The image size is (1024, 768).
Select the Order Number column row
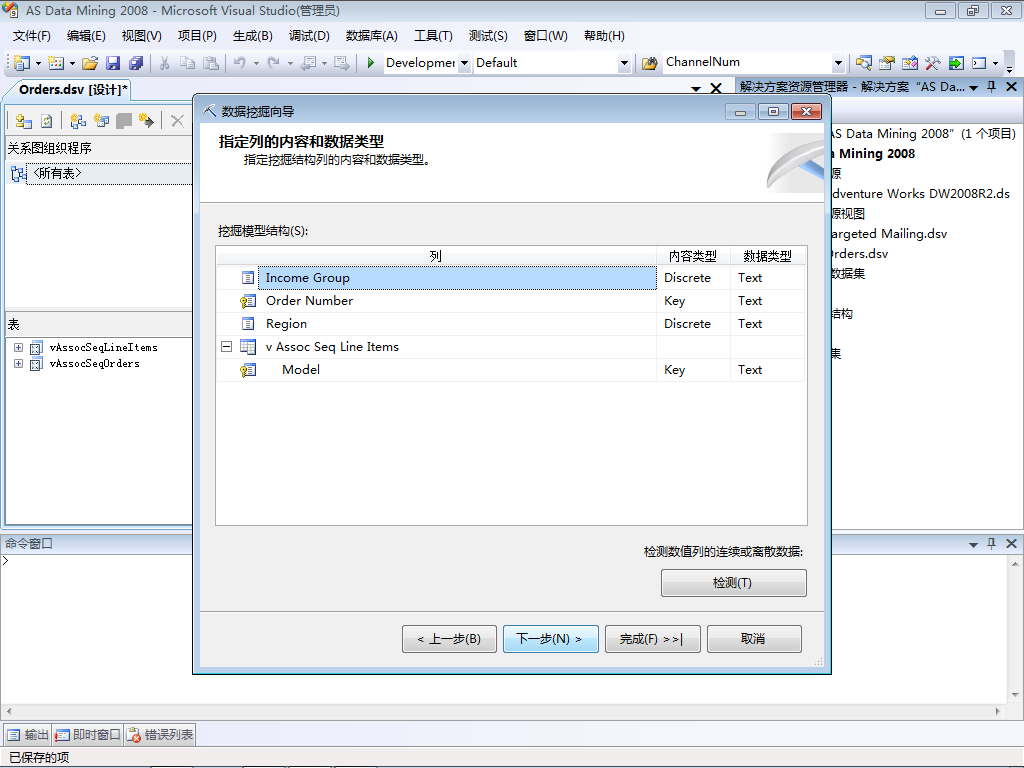point(457,300)
